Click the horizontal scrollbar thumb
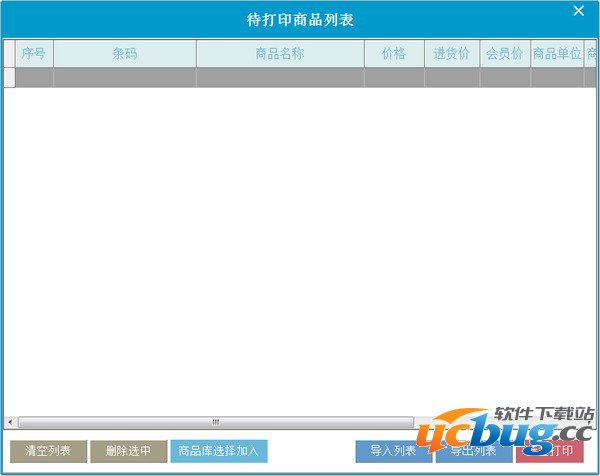 (215, 422)
